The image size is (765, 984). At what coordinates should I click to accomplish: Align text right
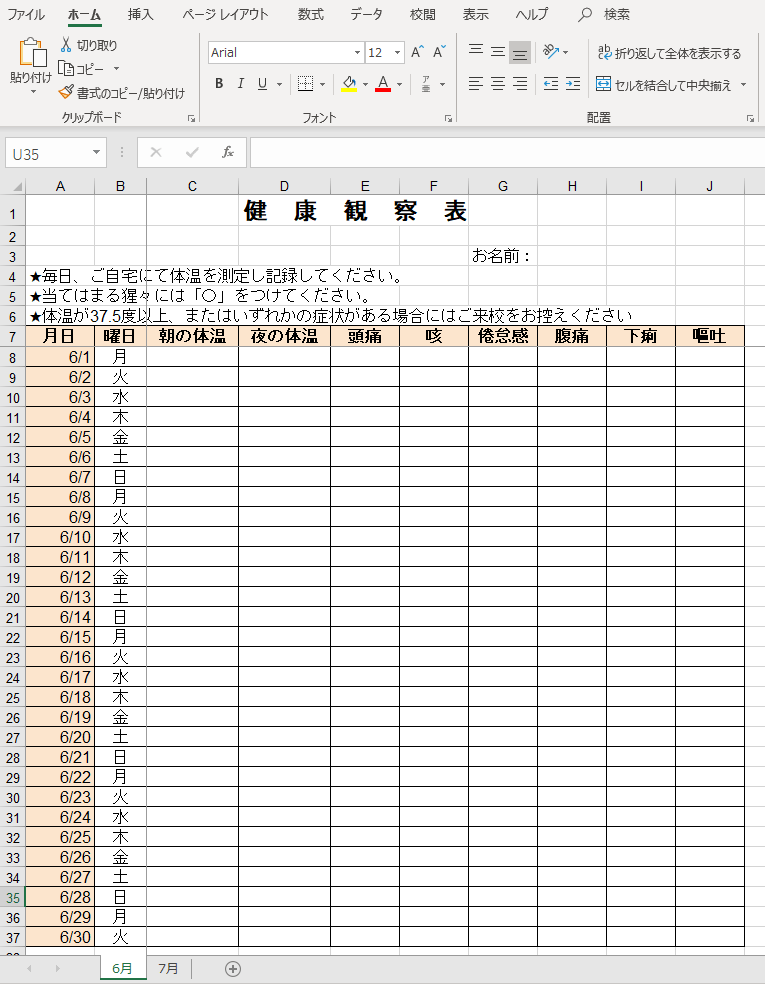pyautogui.click(x=520, y=83)
